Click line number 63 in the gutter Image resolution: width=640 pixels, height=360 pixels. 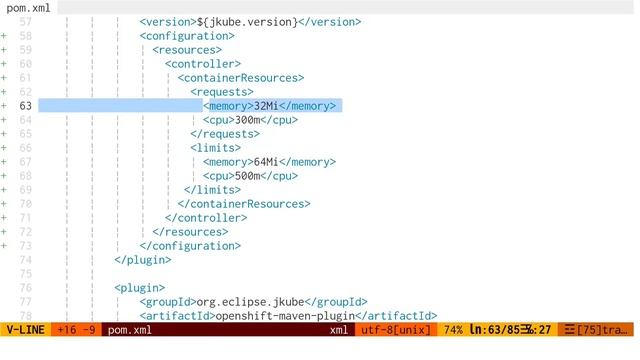[25, 106]
